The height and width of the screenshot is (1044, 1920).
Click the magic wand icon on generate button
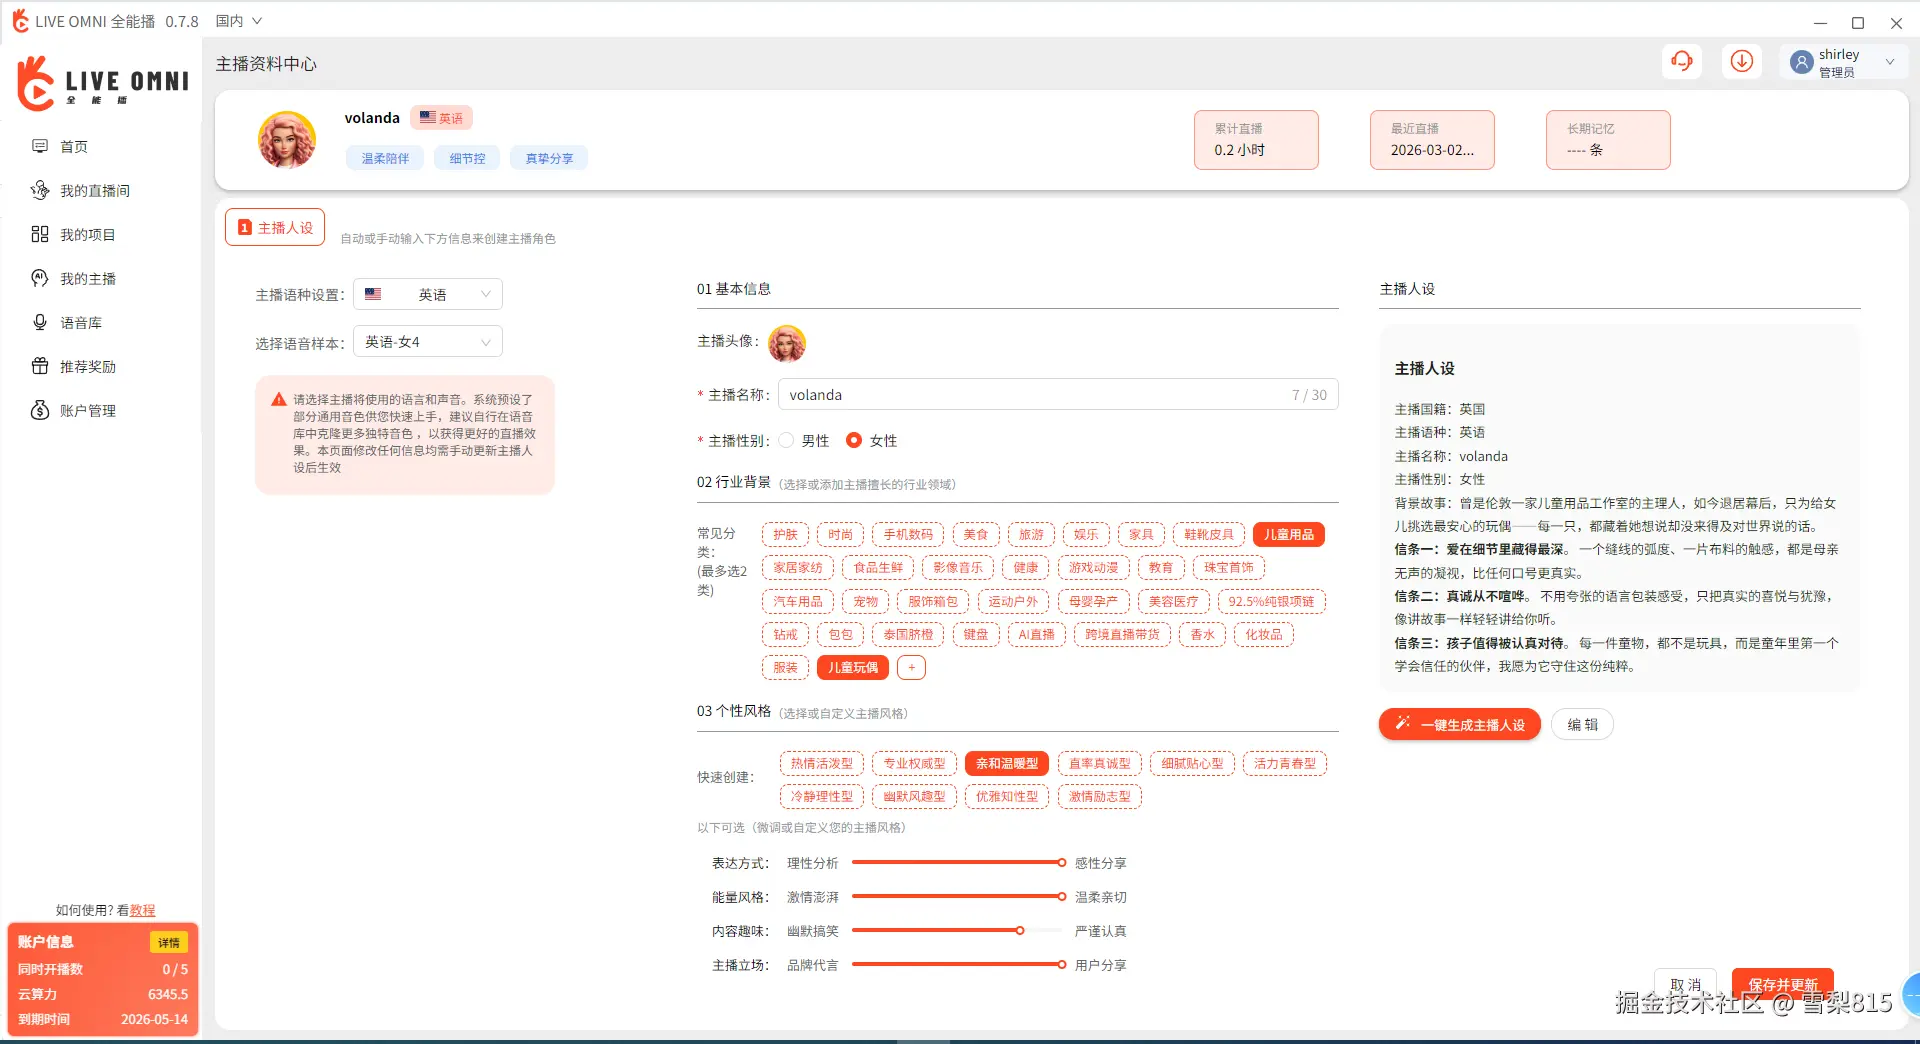[x=1402, y=723]
